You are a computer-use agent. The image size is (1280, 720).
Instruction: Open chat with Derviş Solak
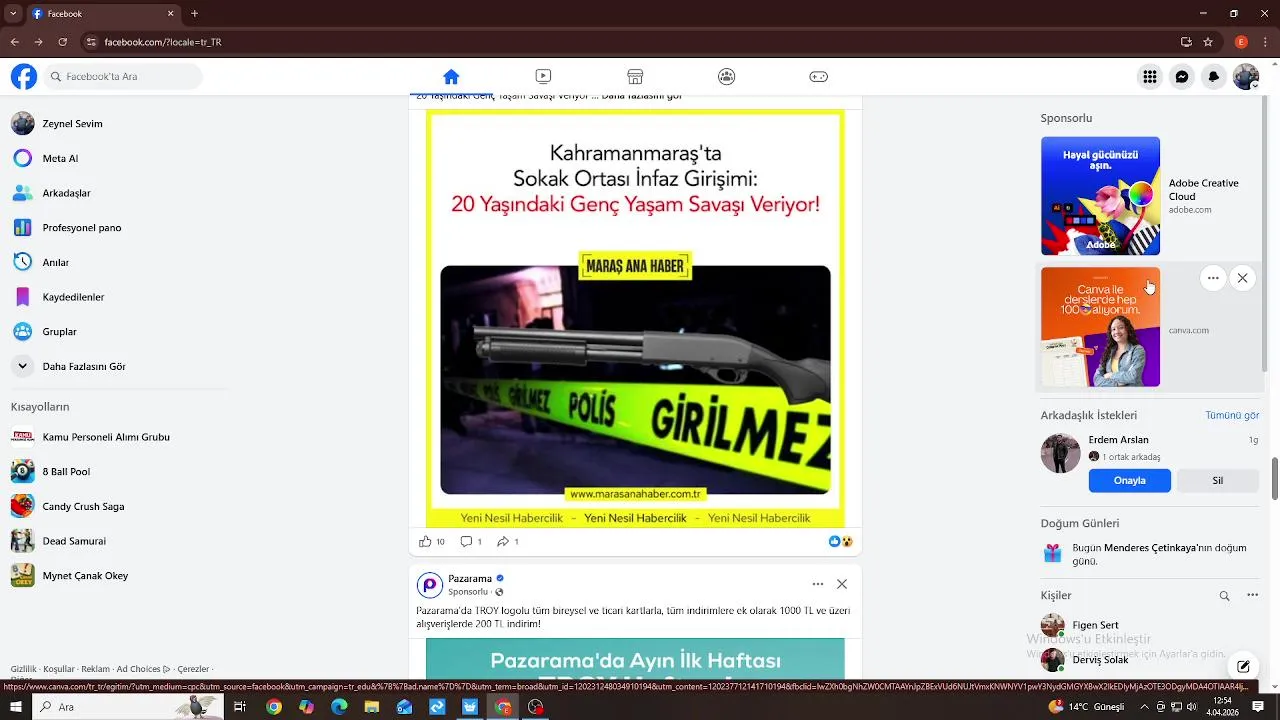(x=1149, y=660)
